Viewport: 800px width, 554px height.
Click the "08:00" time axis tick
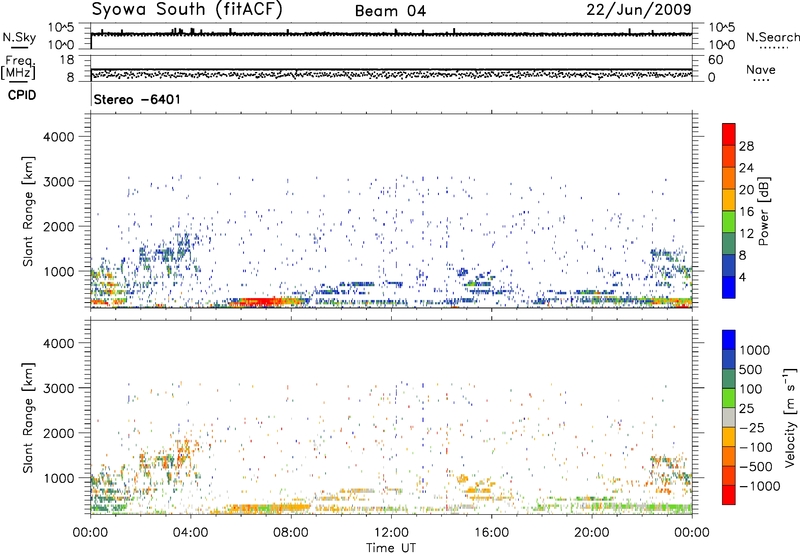(291, 533)
